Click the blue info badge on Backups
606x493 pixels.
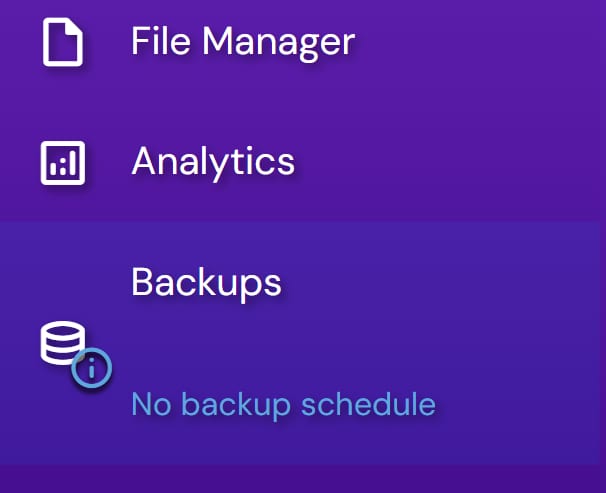tap(91, 369)
